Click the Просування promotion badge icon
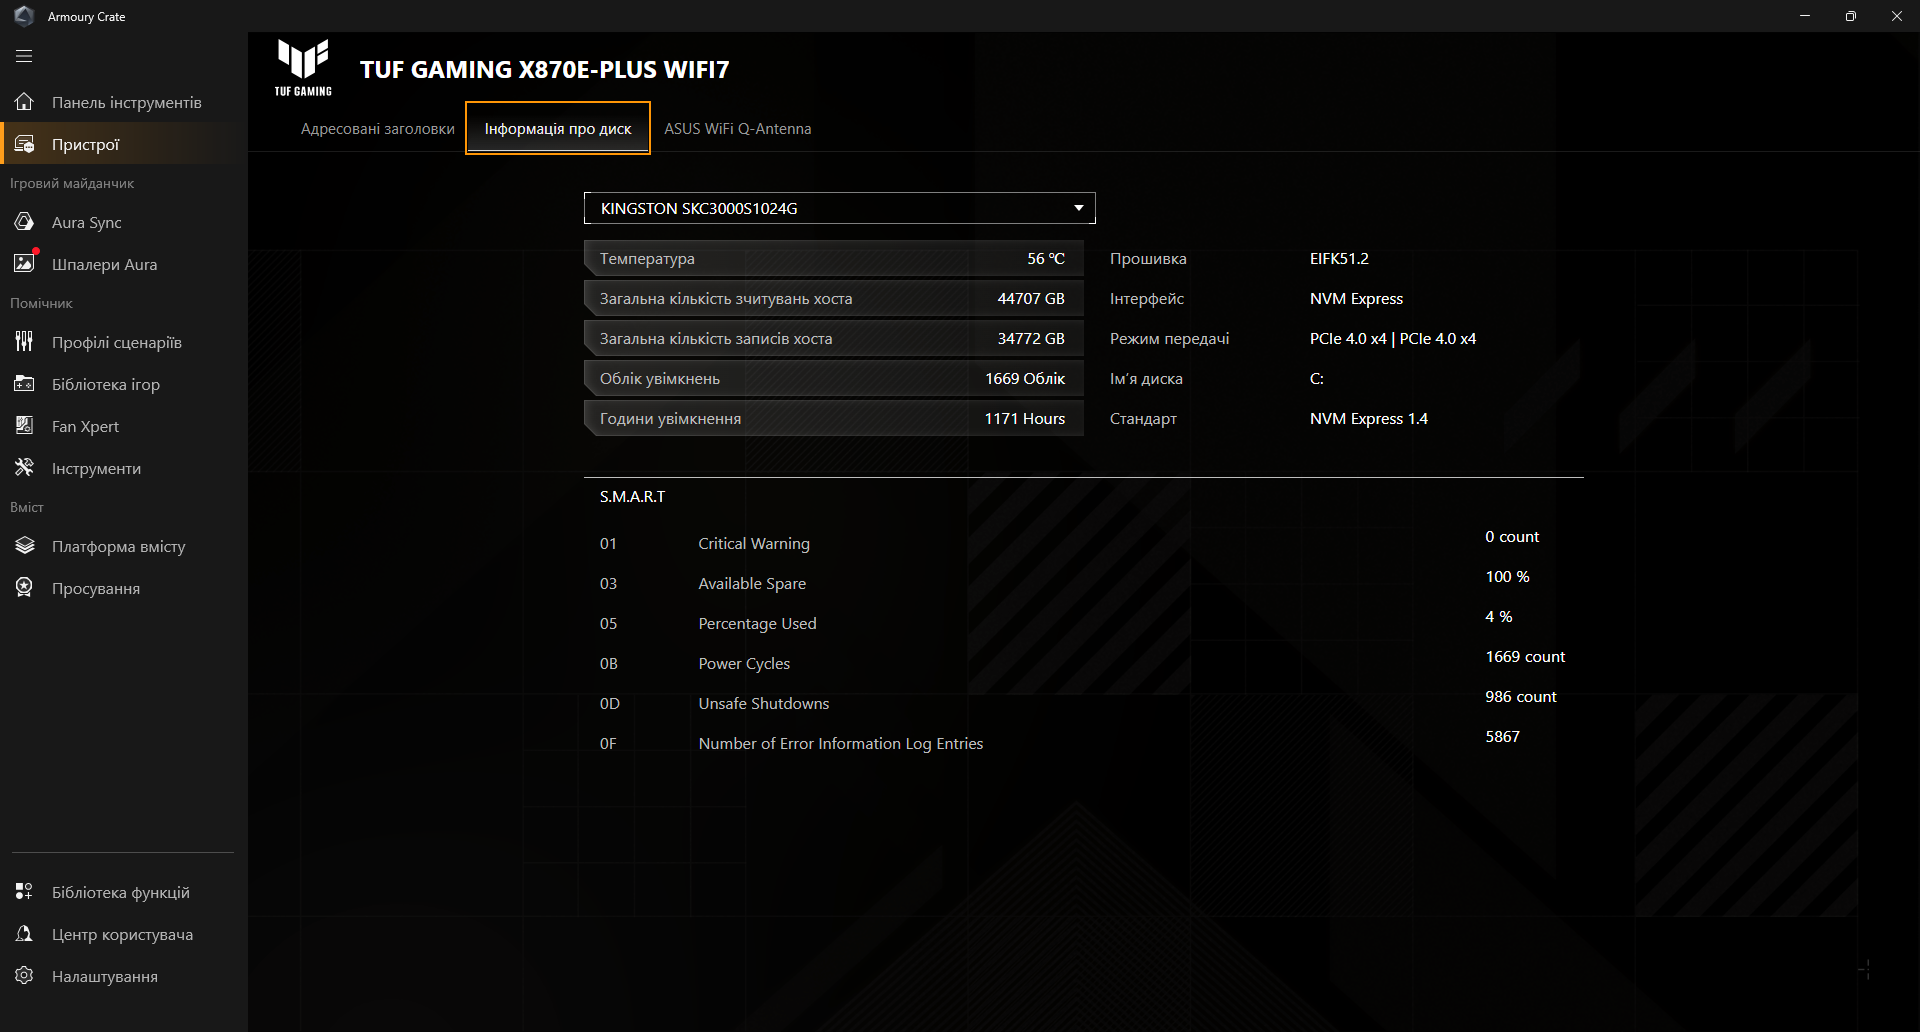This screenshot has height=1032, width=1920. tap(24, 588)
